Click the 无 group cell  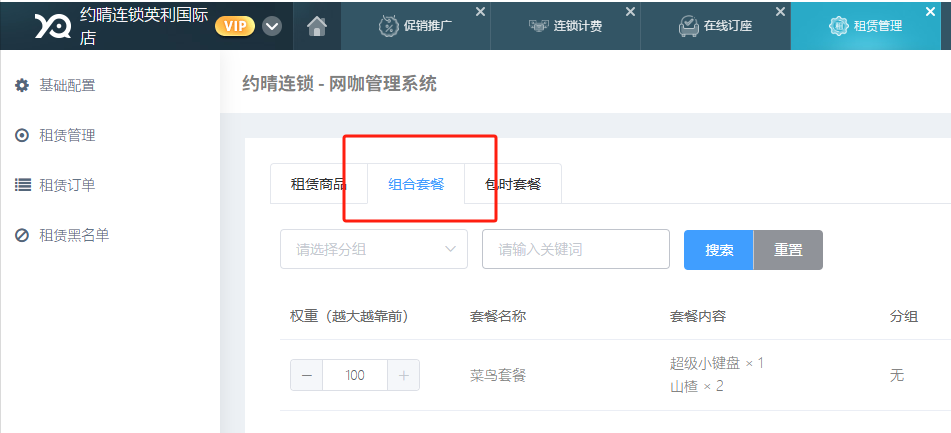(897, 375)
